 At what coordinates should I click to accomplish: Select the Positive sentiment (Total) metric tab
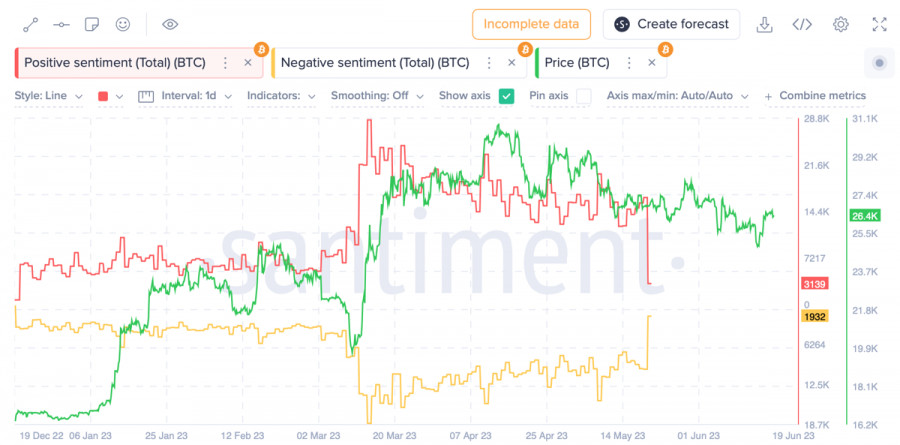[114, 63]
